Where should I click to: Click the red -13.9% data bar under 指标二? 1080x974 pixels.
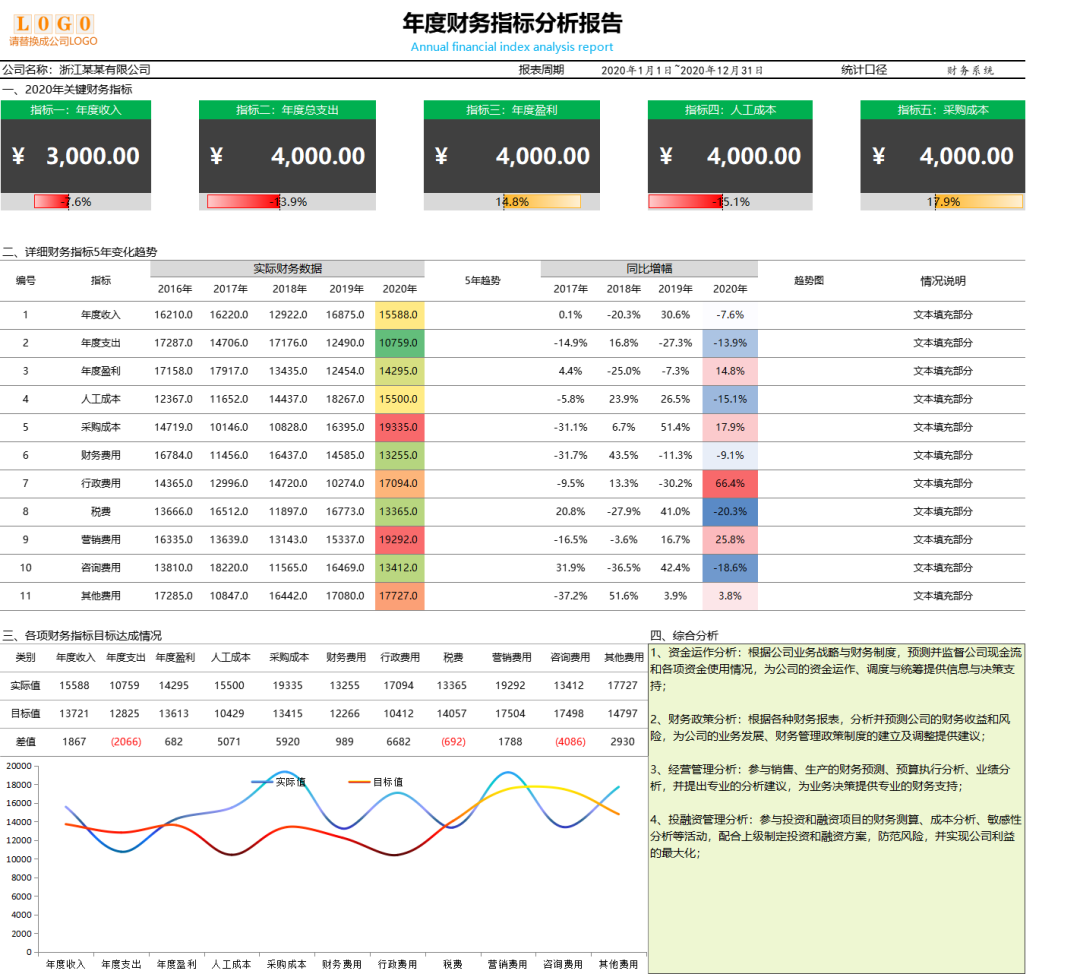click(x=243, y=202)
